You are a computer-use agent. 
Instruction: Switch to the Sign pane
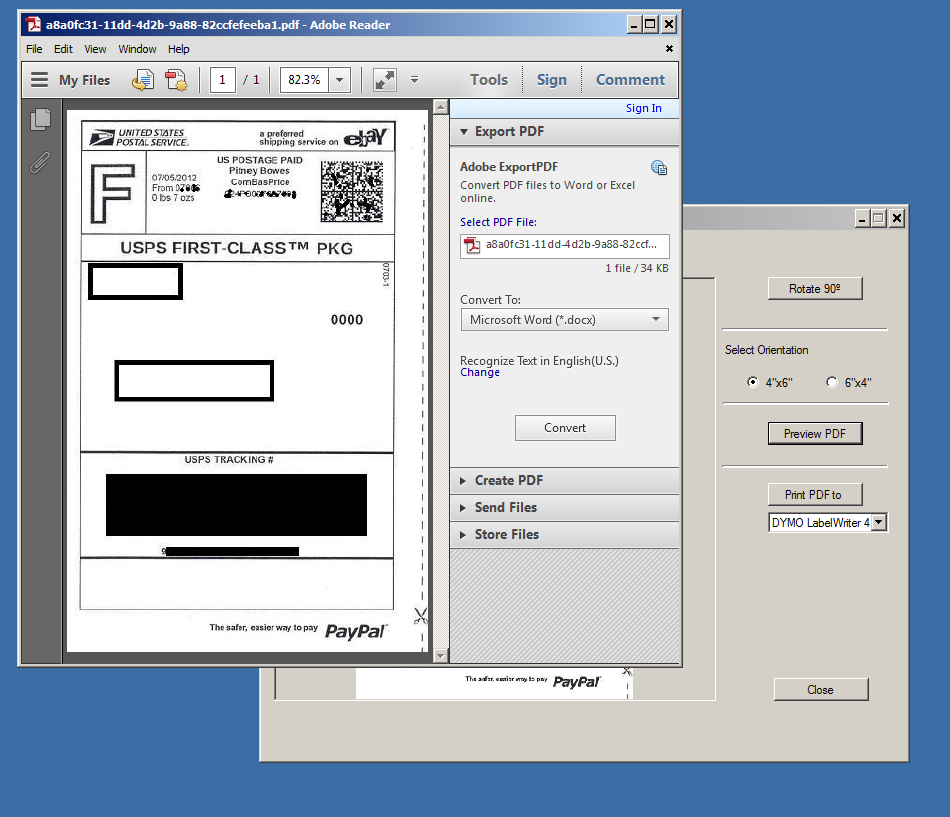pyautogui.click(x=552, y=80)
